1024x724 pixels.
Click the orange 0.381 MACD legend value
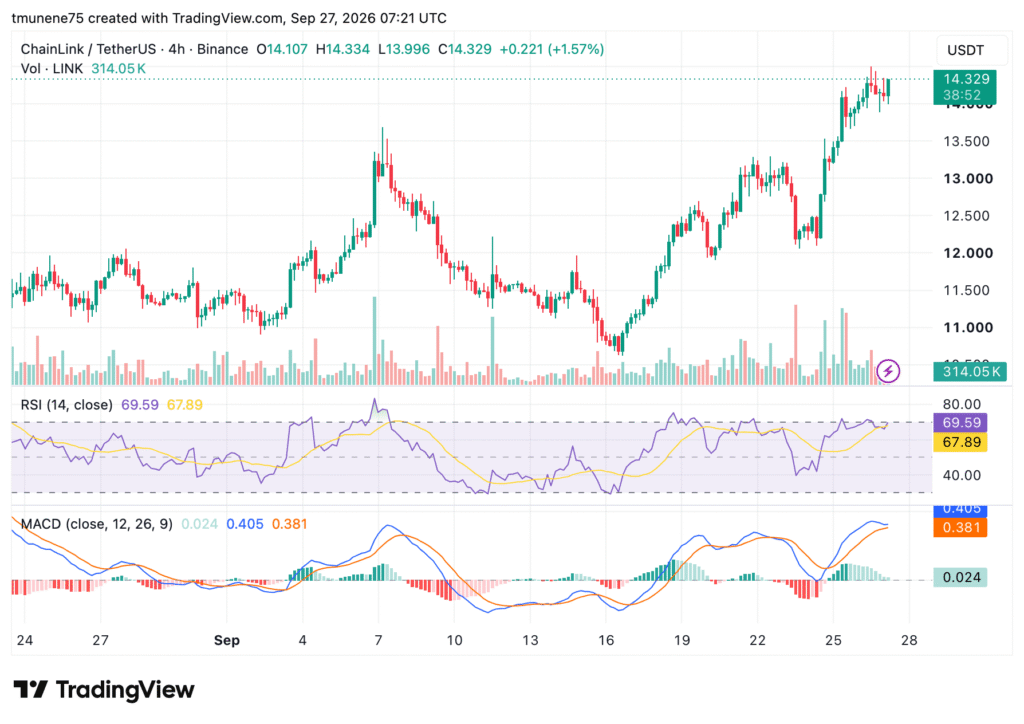[289, 524]
